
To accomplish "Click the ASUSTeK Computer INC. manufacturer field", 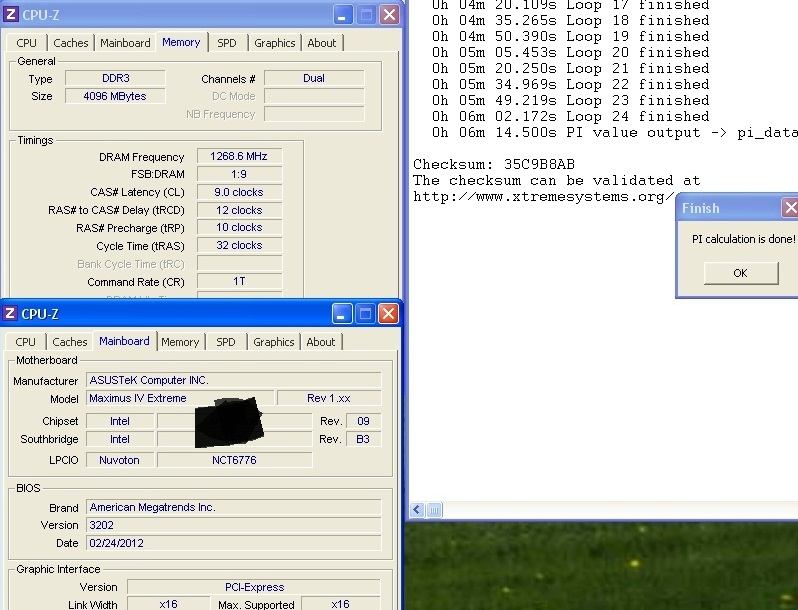I will [x=234, y=380].
